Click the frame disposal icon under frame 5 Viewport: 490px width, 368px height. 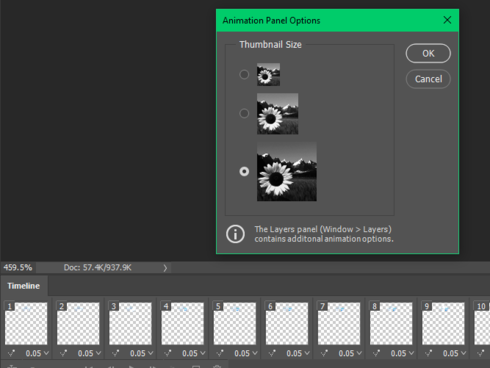coord(220,353)
